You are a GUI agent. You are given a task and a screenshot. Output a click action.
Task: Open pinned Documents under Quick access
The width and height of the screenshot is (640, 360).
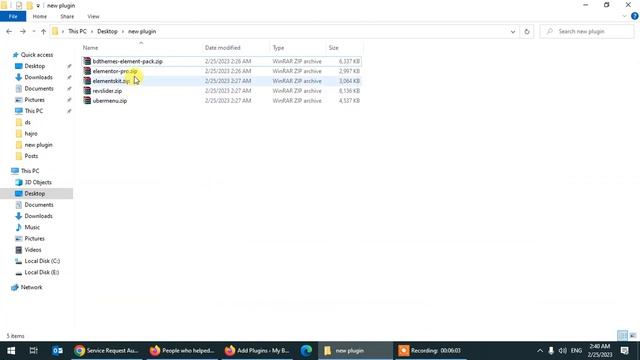pyautogui.click(x=39, y=89)
